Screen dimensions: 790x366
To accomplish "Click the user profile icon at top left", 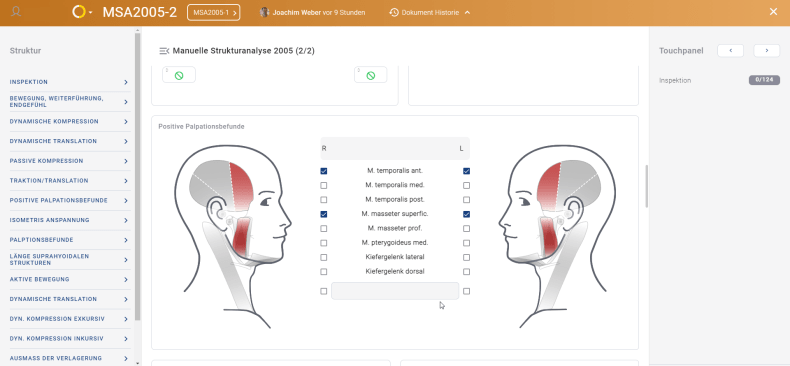I will pyautogui.click(x=16, y=11).
